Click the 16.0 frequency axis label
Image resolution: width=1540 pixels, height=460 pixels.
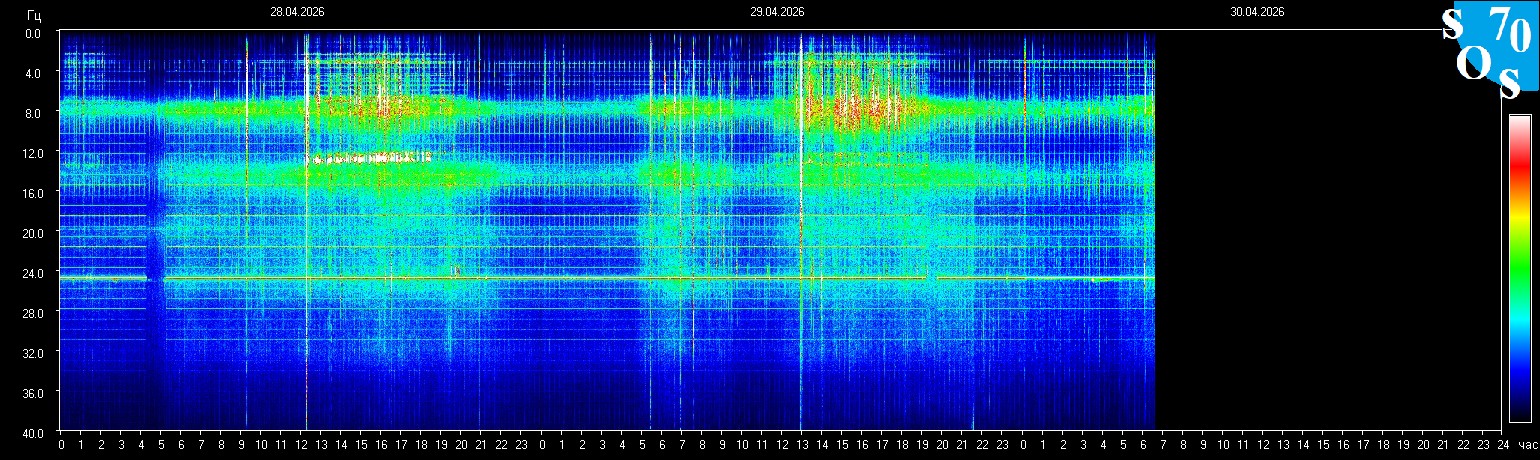coord(33,193)
